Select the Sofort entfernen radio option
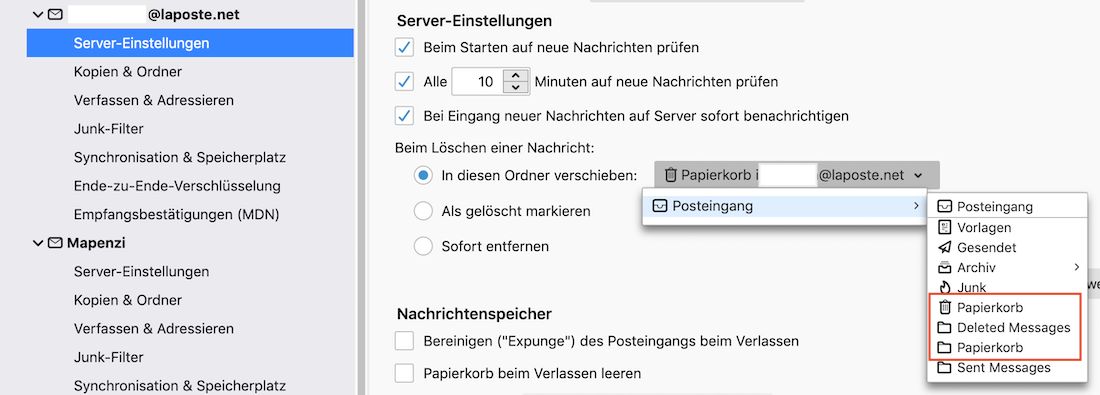Image resolution: width=1100 pixels, height=395 pixels. [423, 246]
